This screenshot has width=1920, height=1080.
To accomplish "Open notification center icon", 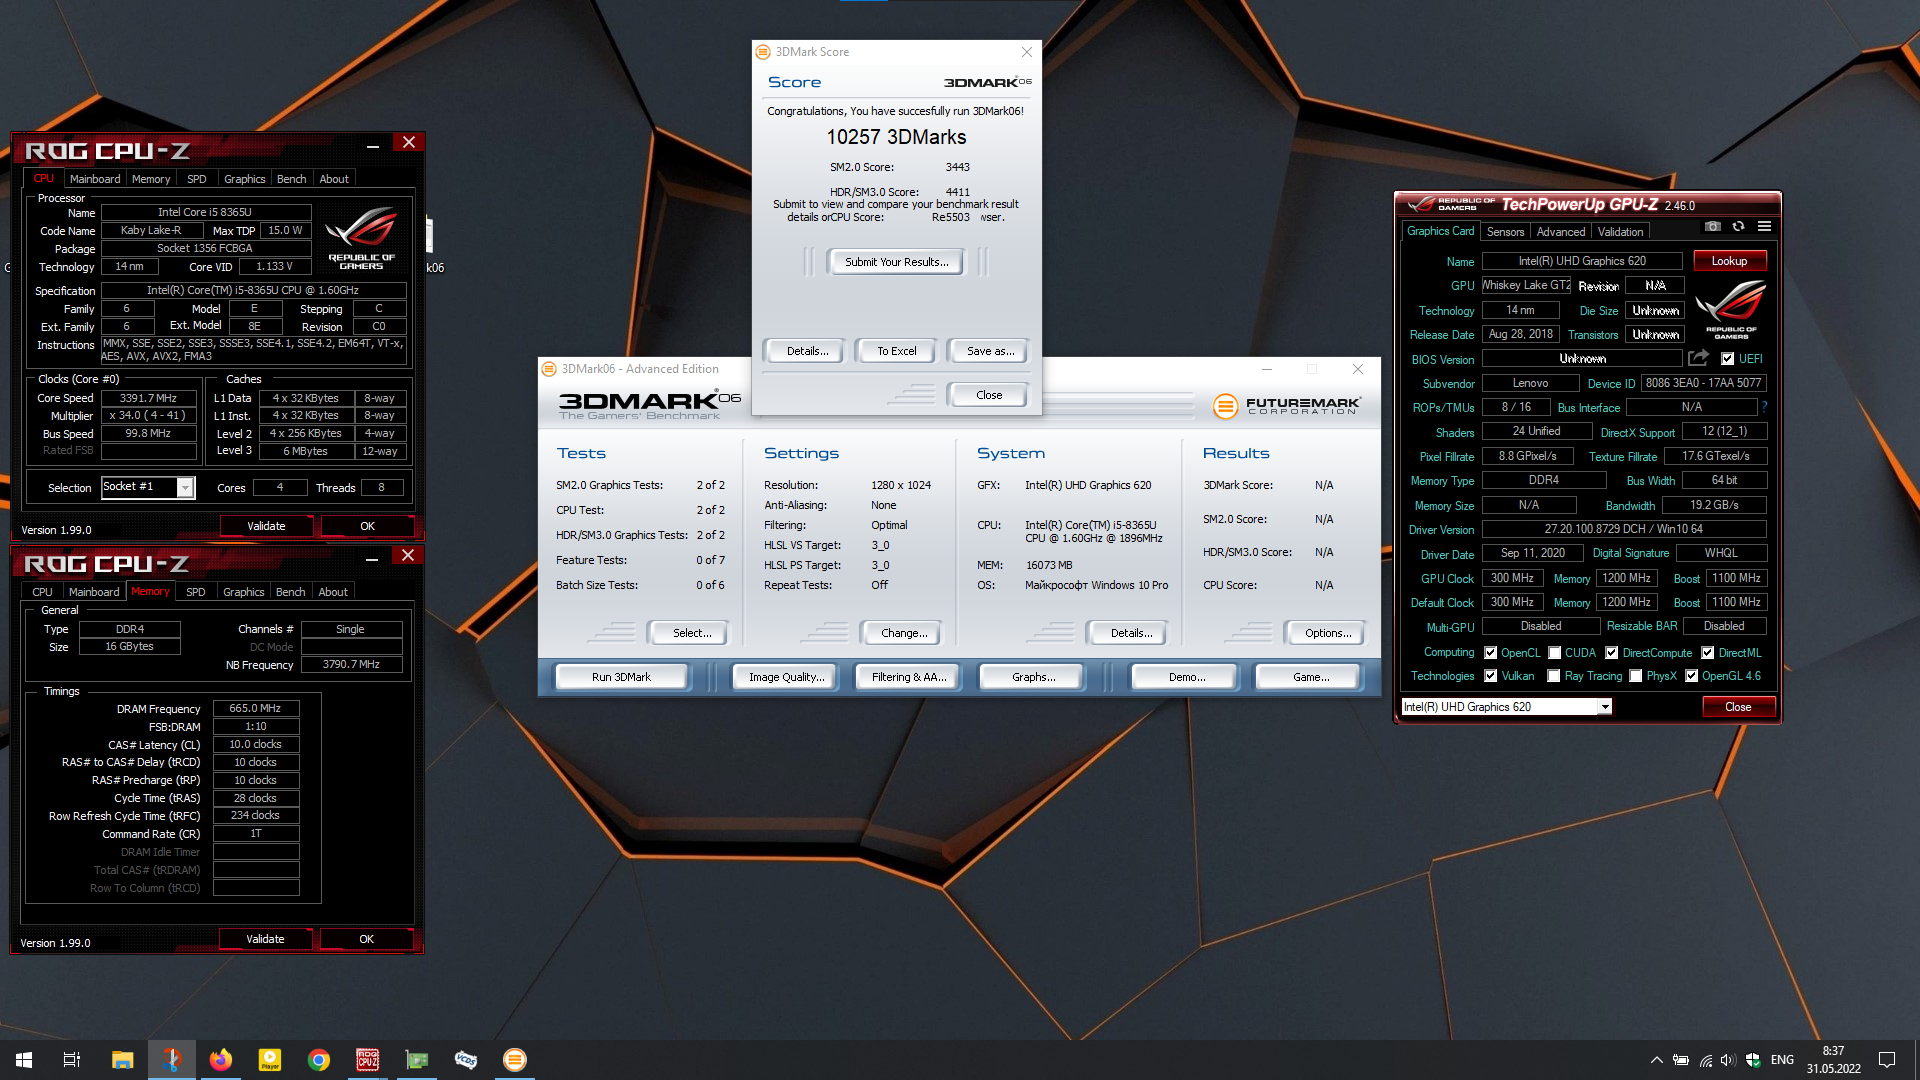I will point(1887,1060).
